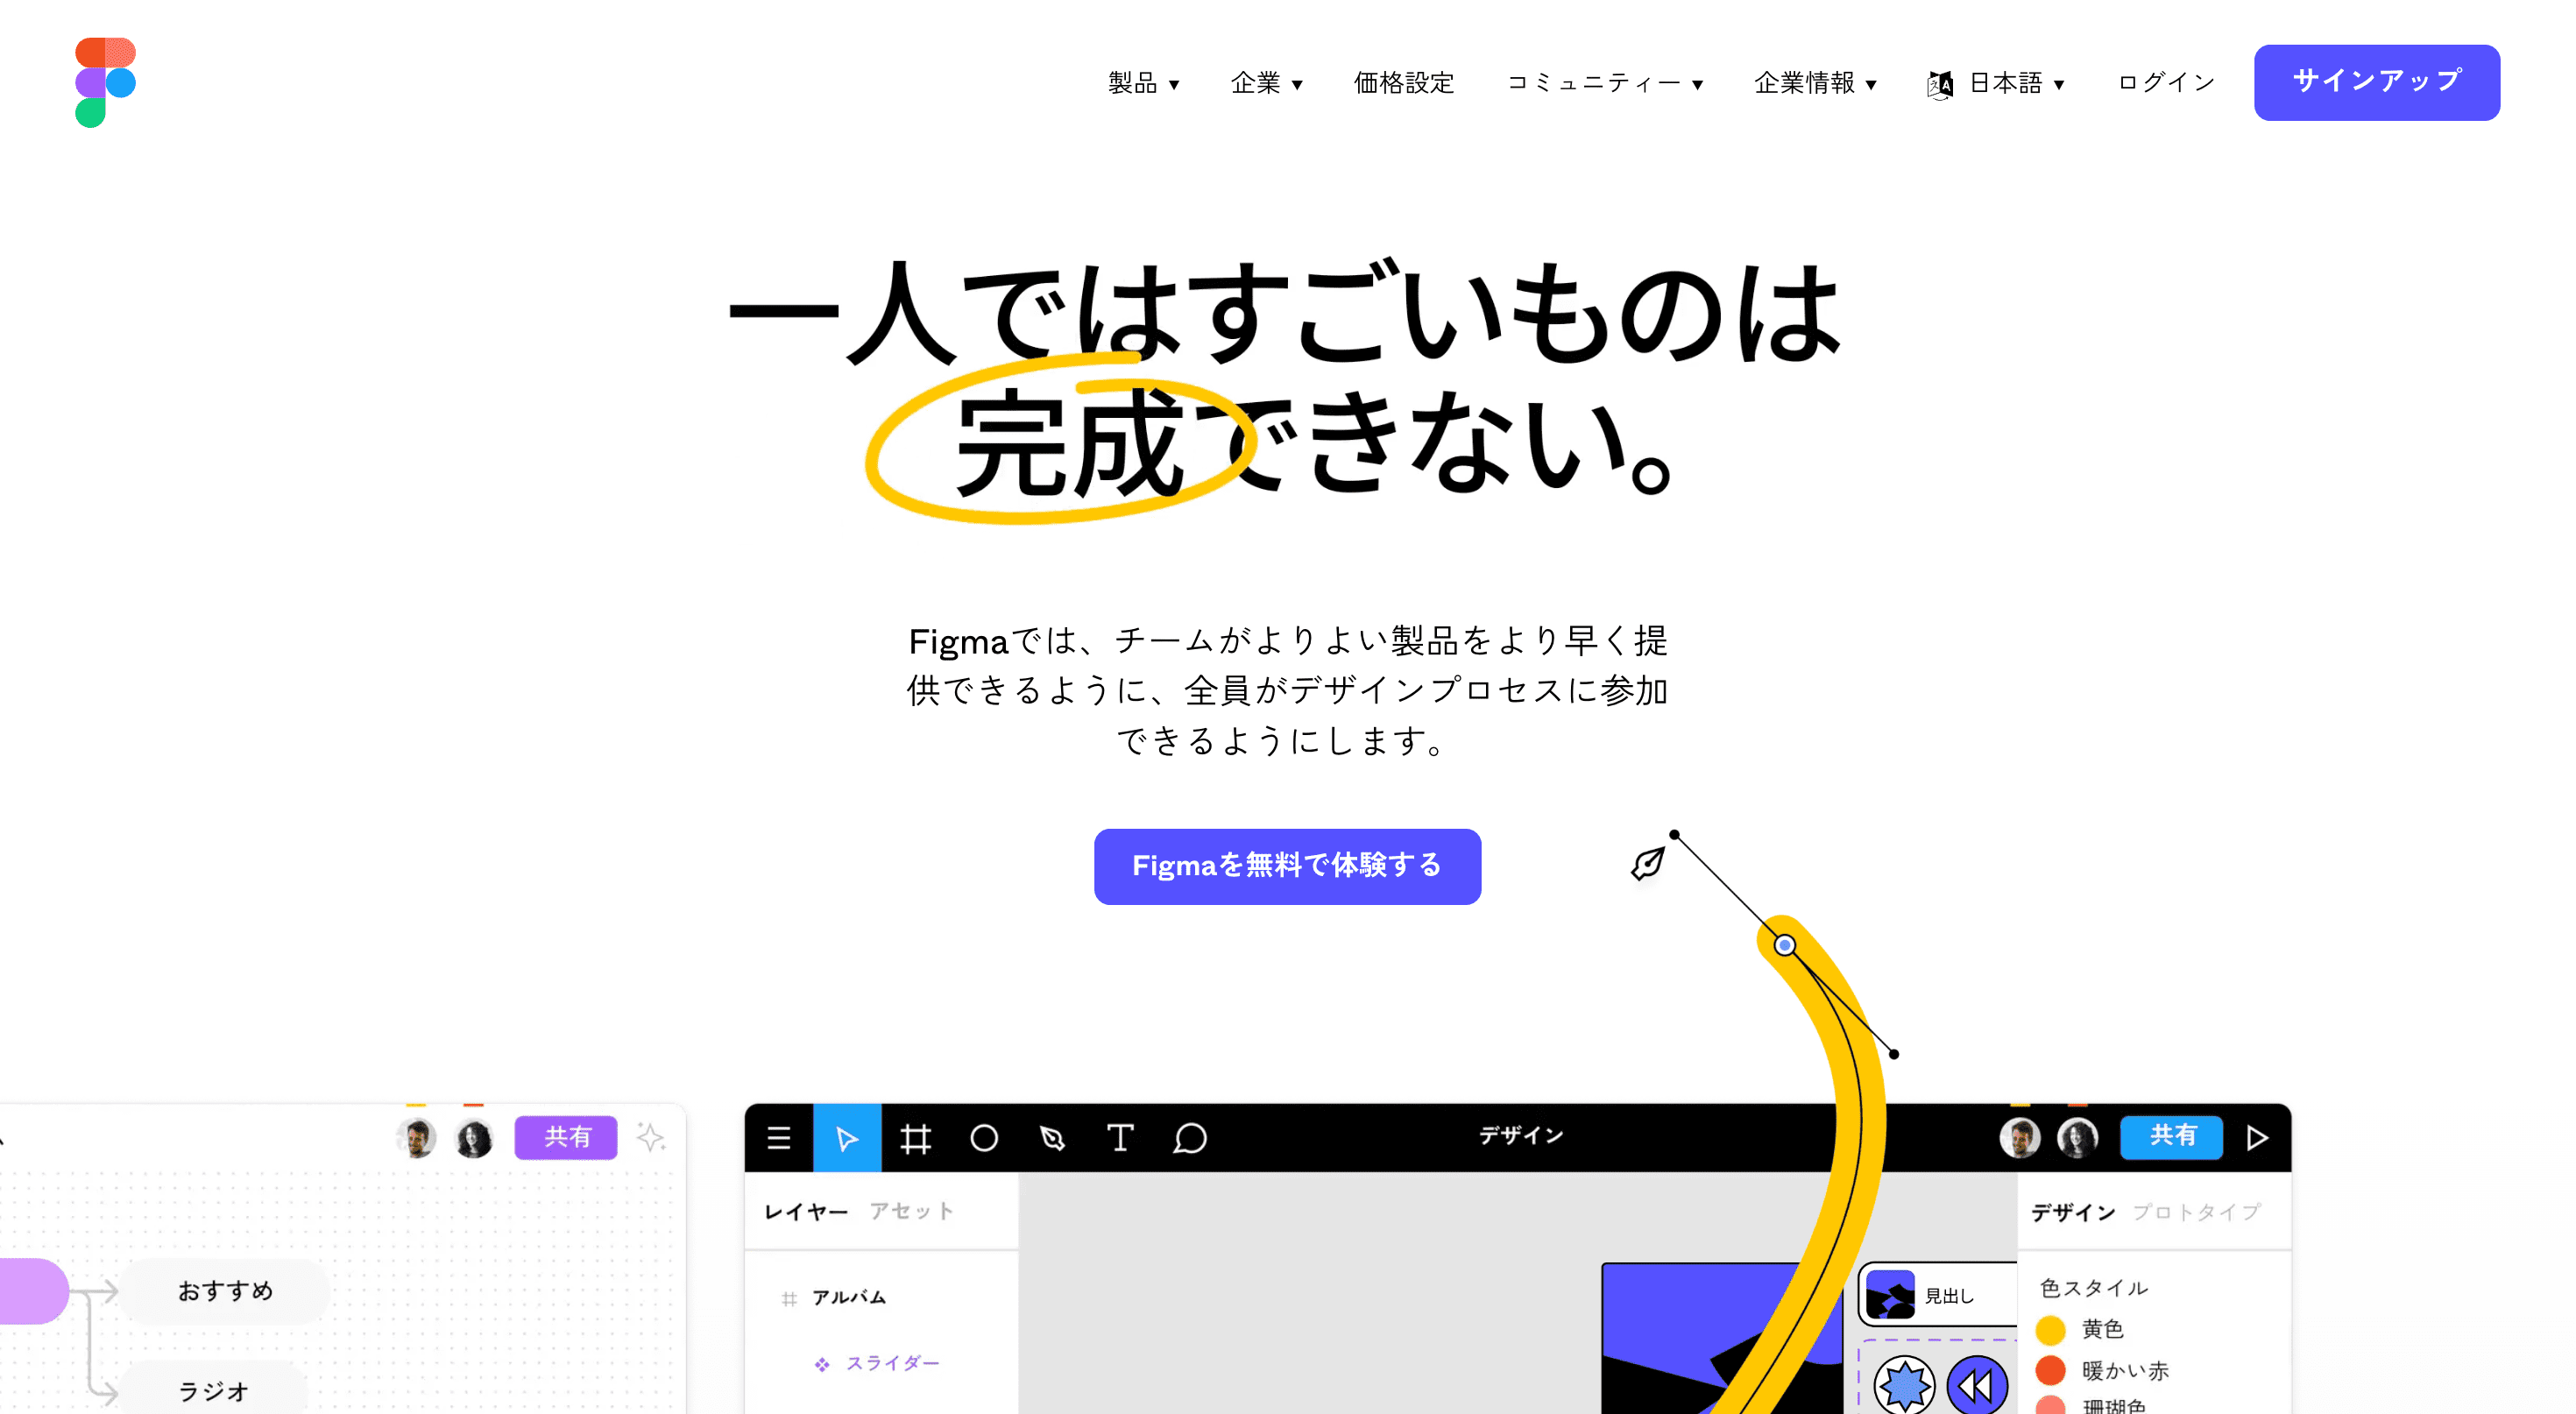This screenshot has height=1414, width=2576.
Task: Select the Frame tool
Action: 915,1137
